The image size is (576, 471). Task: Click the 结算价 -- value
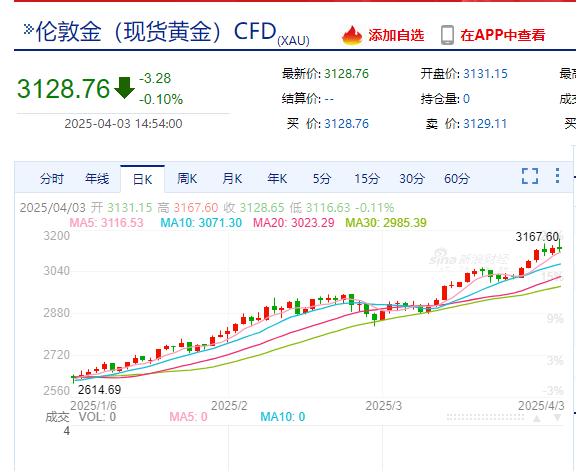coord(329,99)
